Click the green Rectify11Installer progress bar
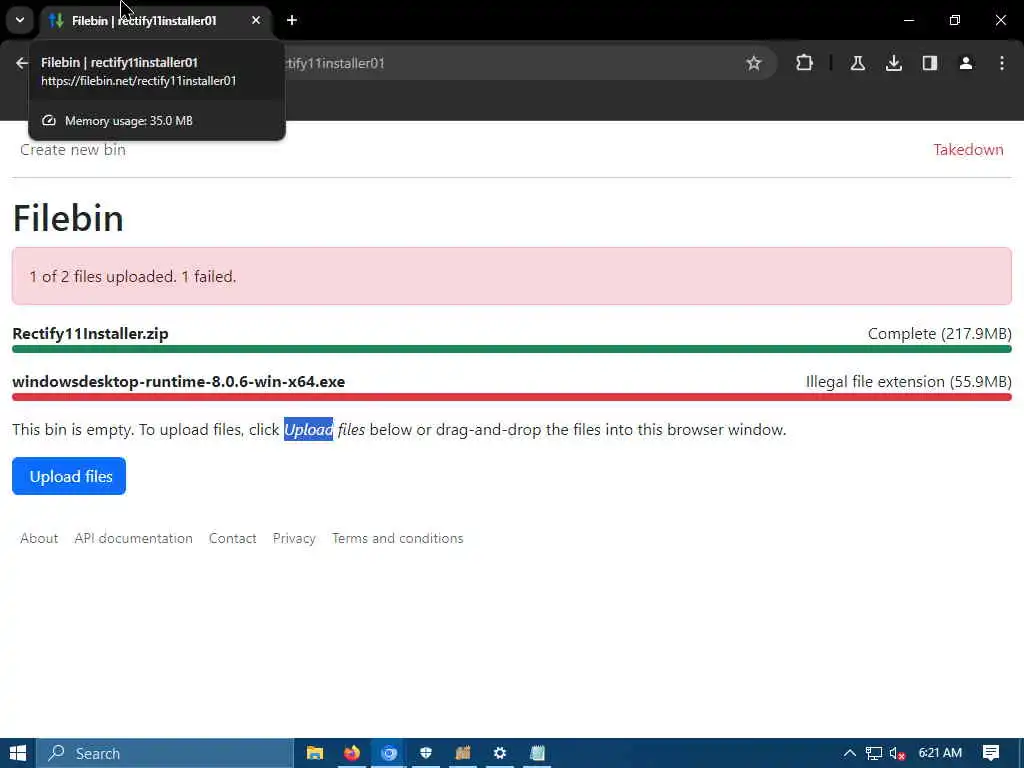The width and height of the screenshot is (1024, 768). [x=512, y=349]
